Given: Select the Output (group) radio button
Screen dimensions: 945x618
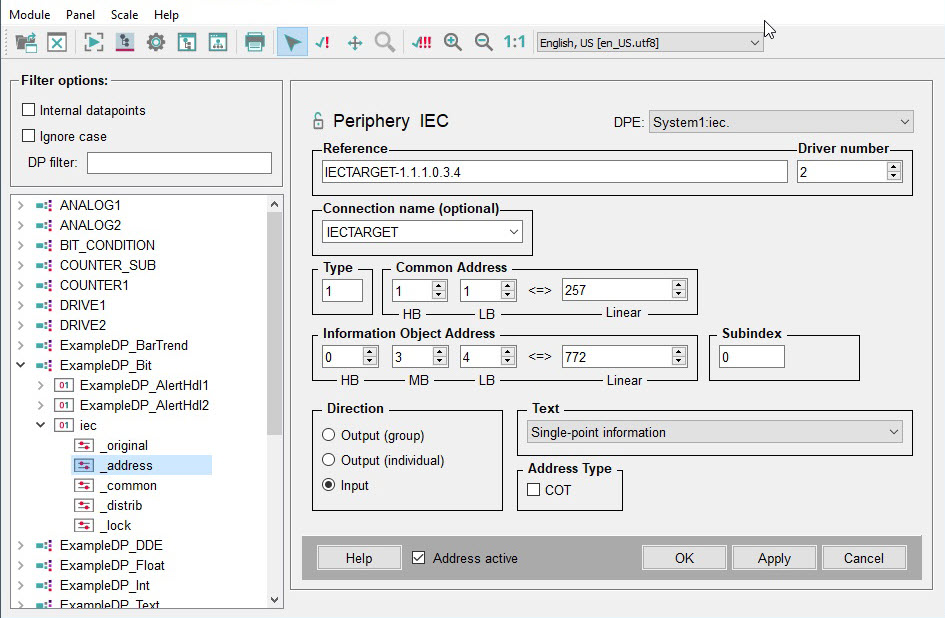Looking at the screenshot, I should coord(329,435).
